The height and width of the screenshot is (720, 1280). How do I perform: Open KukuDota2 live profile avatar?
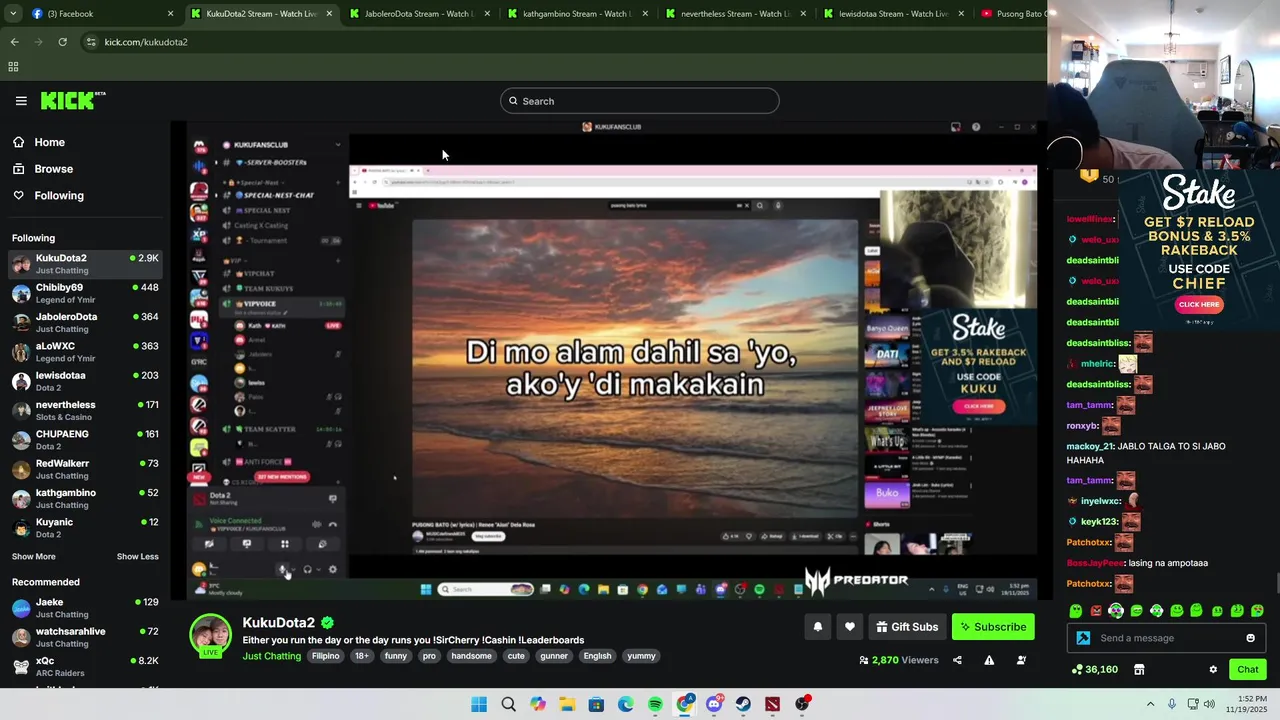click(x=211, y=636)
